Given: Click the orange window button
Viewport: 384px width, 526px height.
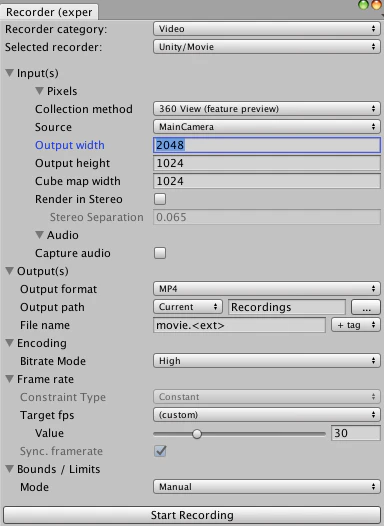Looking at the screenshot, I should [x=376, y=5].
